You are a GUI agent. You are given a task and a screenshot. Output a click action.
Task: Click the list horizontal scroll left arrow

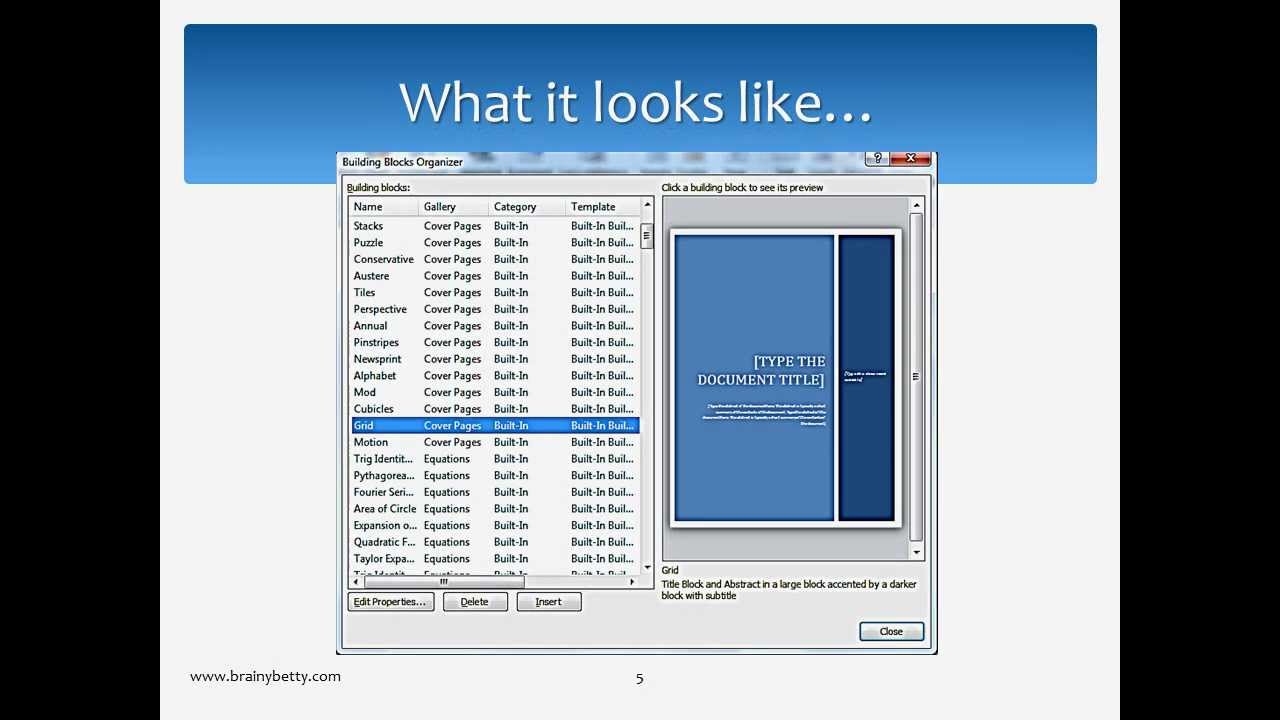[356, 581]
